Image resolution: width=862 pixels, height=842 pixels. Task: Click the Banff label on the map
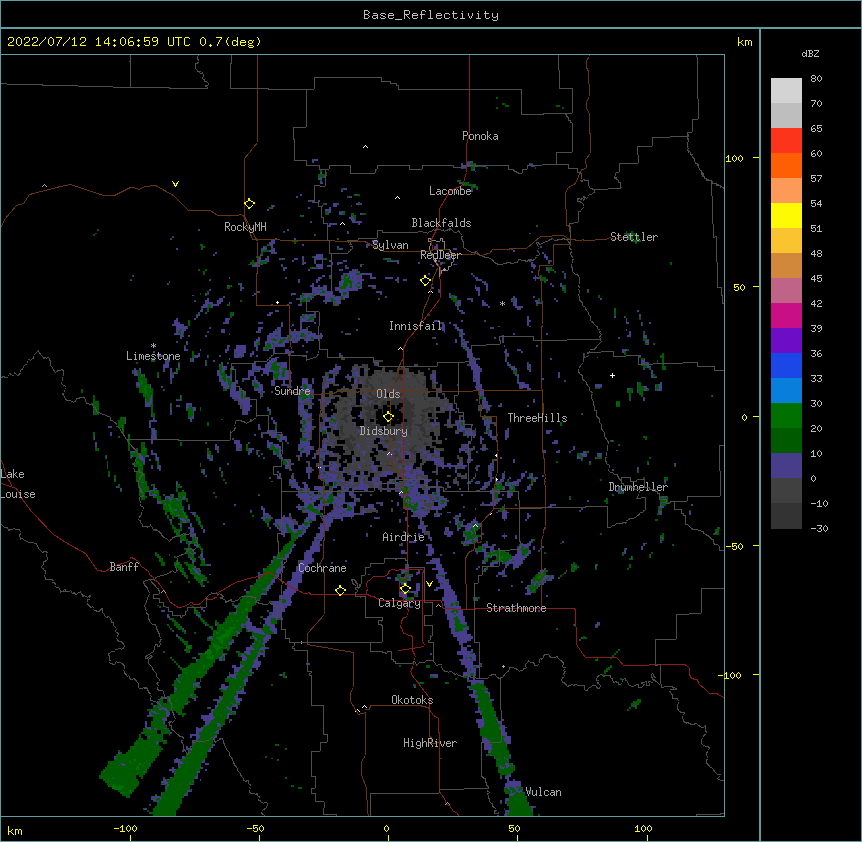(x=124, y=567)
